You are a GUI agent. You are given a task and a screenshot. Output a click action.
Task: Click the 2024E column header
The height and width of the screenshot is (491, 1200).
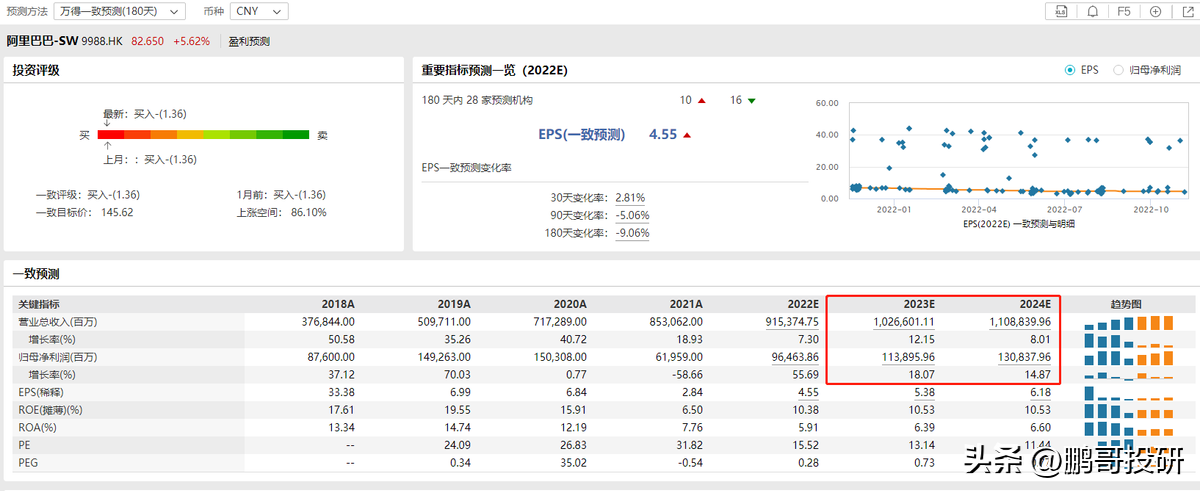(1034, 304)
